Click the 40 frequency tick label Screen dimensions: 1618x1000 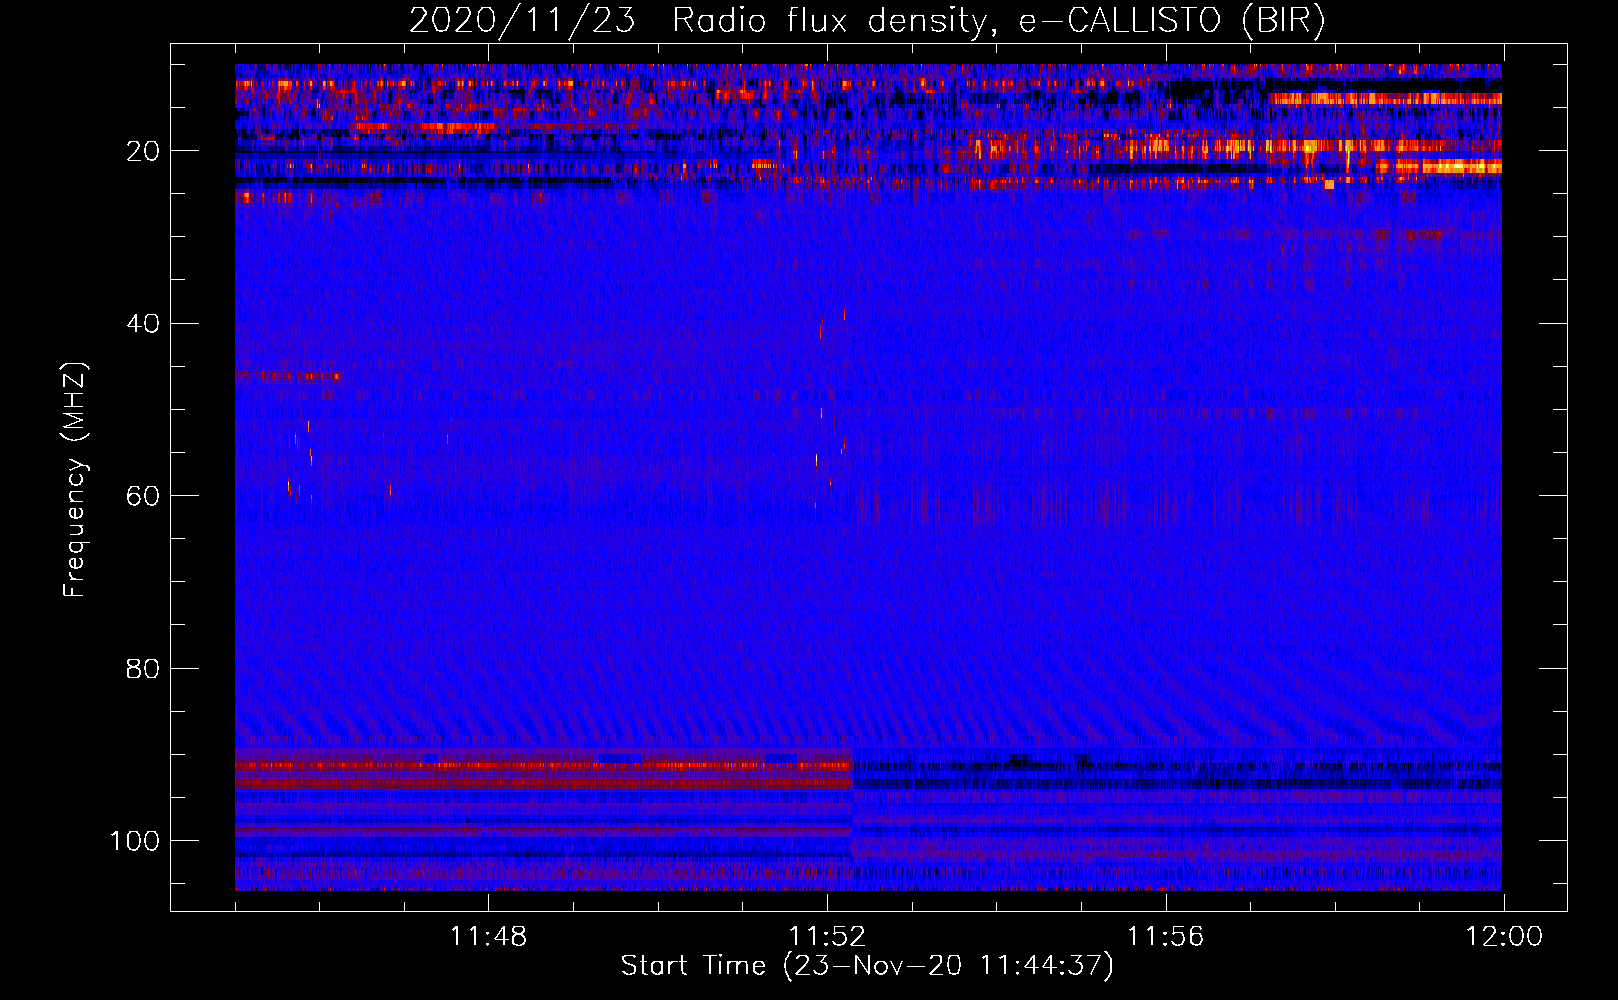coord(143,324)
